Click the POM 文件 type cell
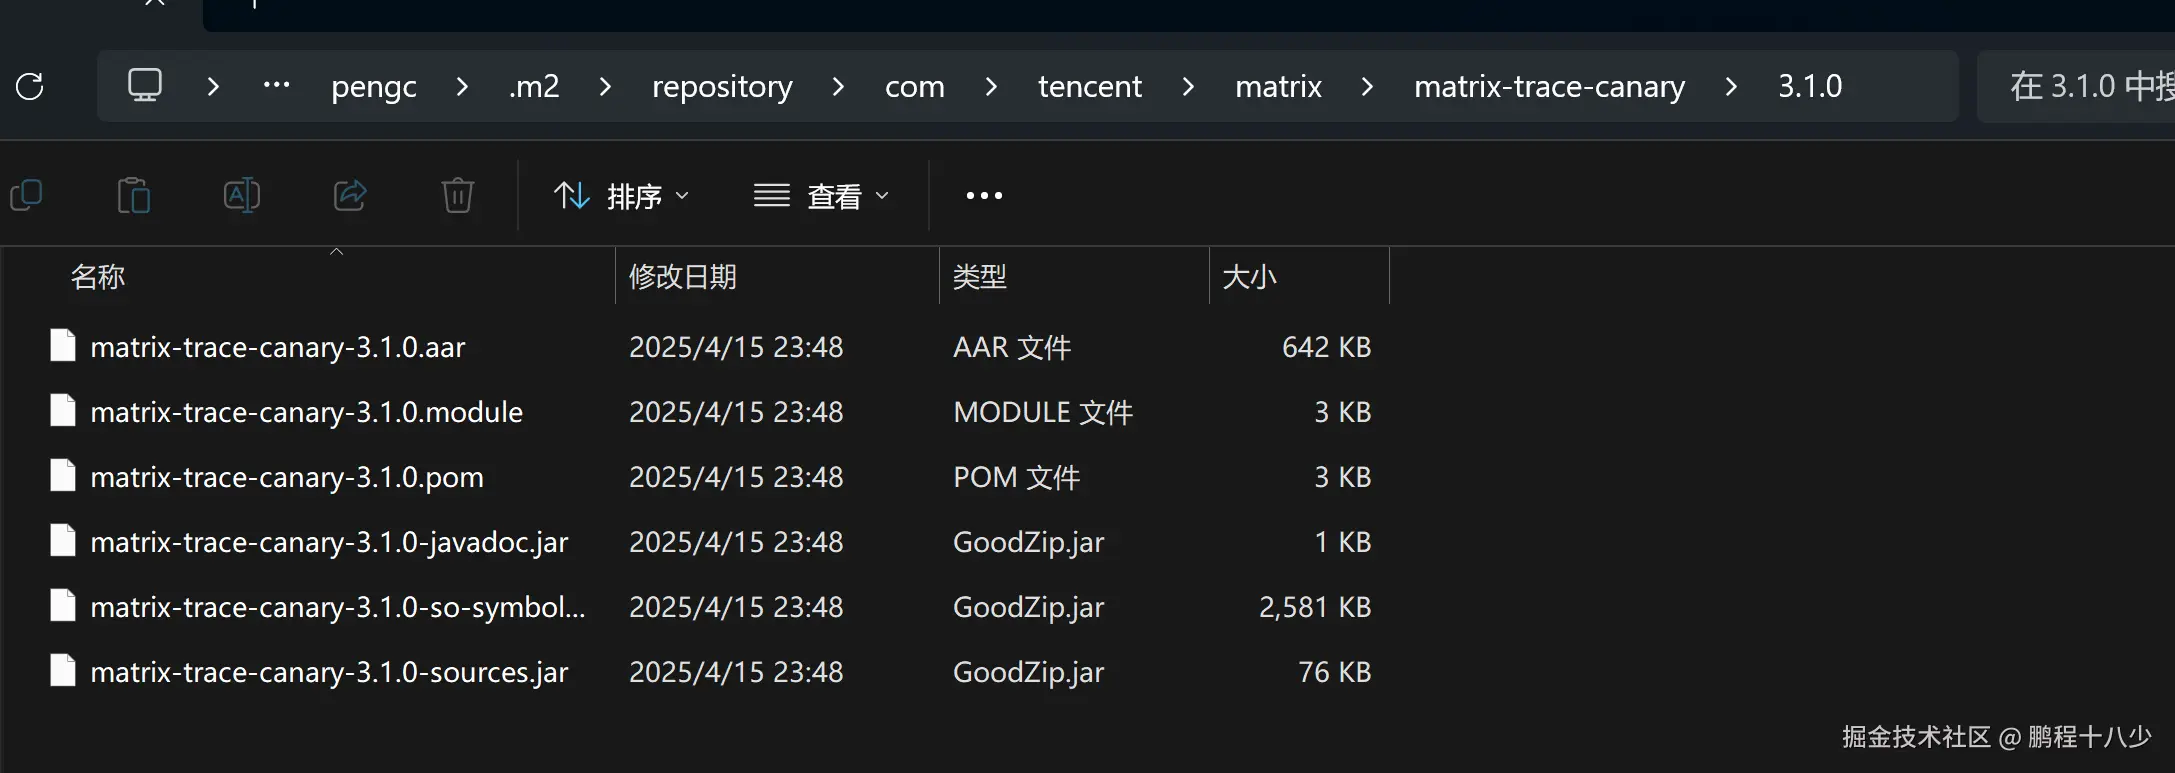Screen dimensions: 2175x773 click(x=1017, y=477)
